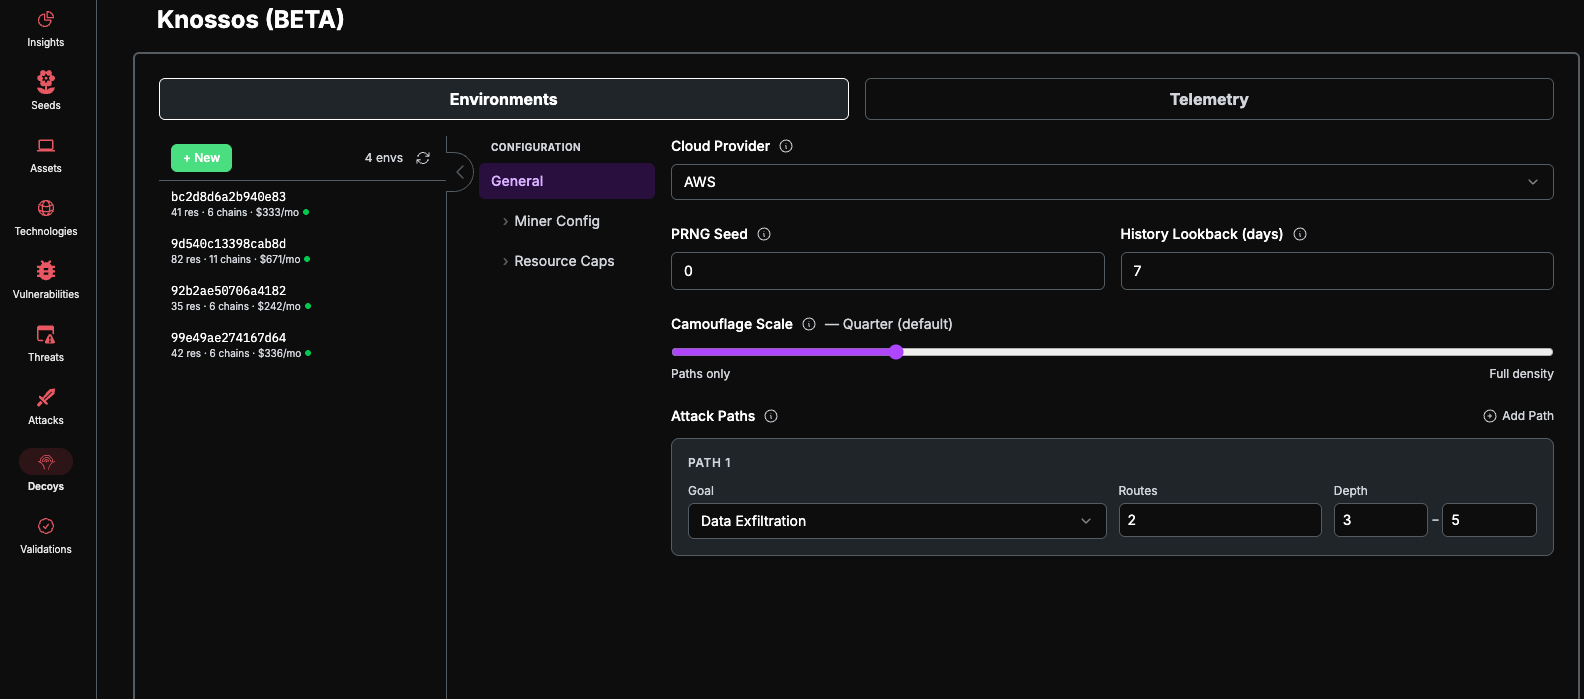The height and width of the screenshot is (699, 1584).
Task: Switch to the Environments tab
Action: (504, 99)
